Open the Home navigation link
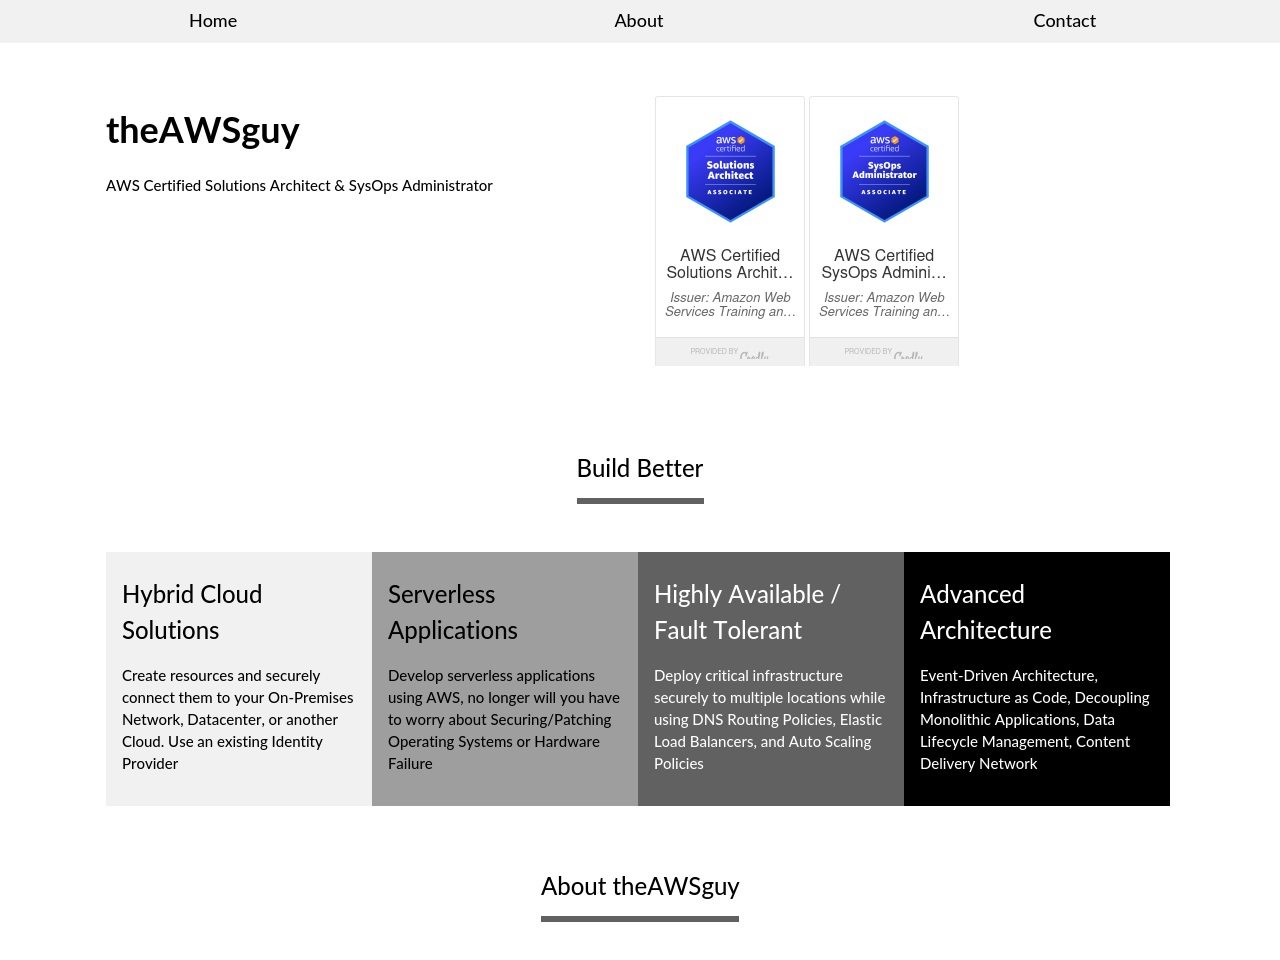 (x=213, y=21)
